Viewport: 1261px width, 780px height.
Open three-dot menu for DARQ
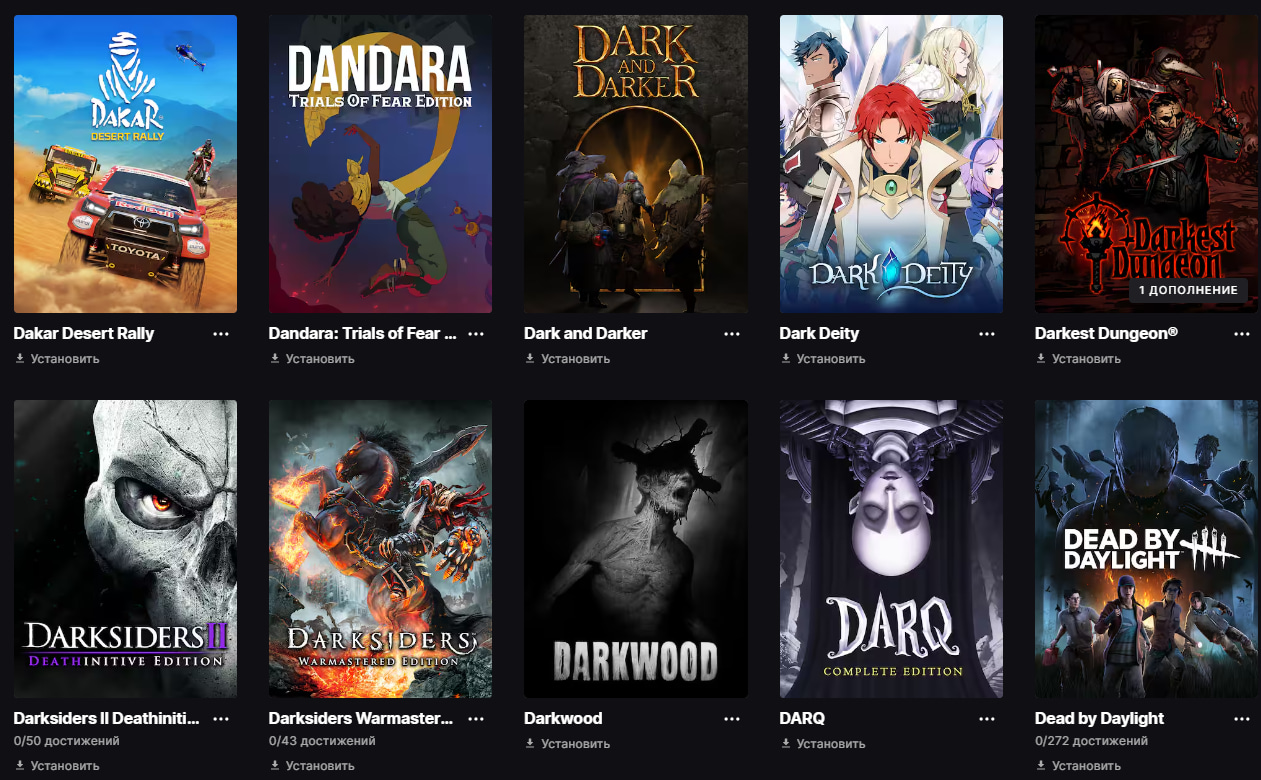pyautogui.click(x=987, y=719)
